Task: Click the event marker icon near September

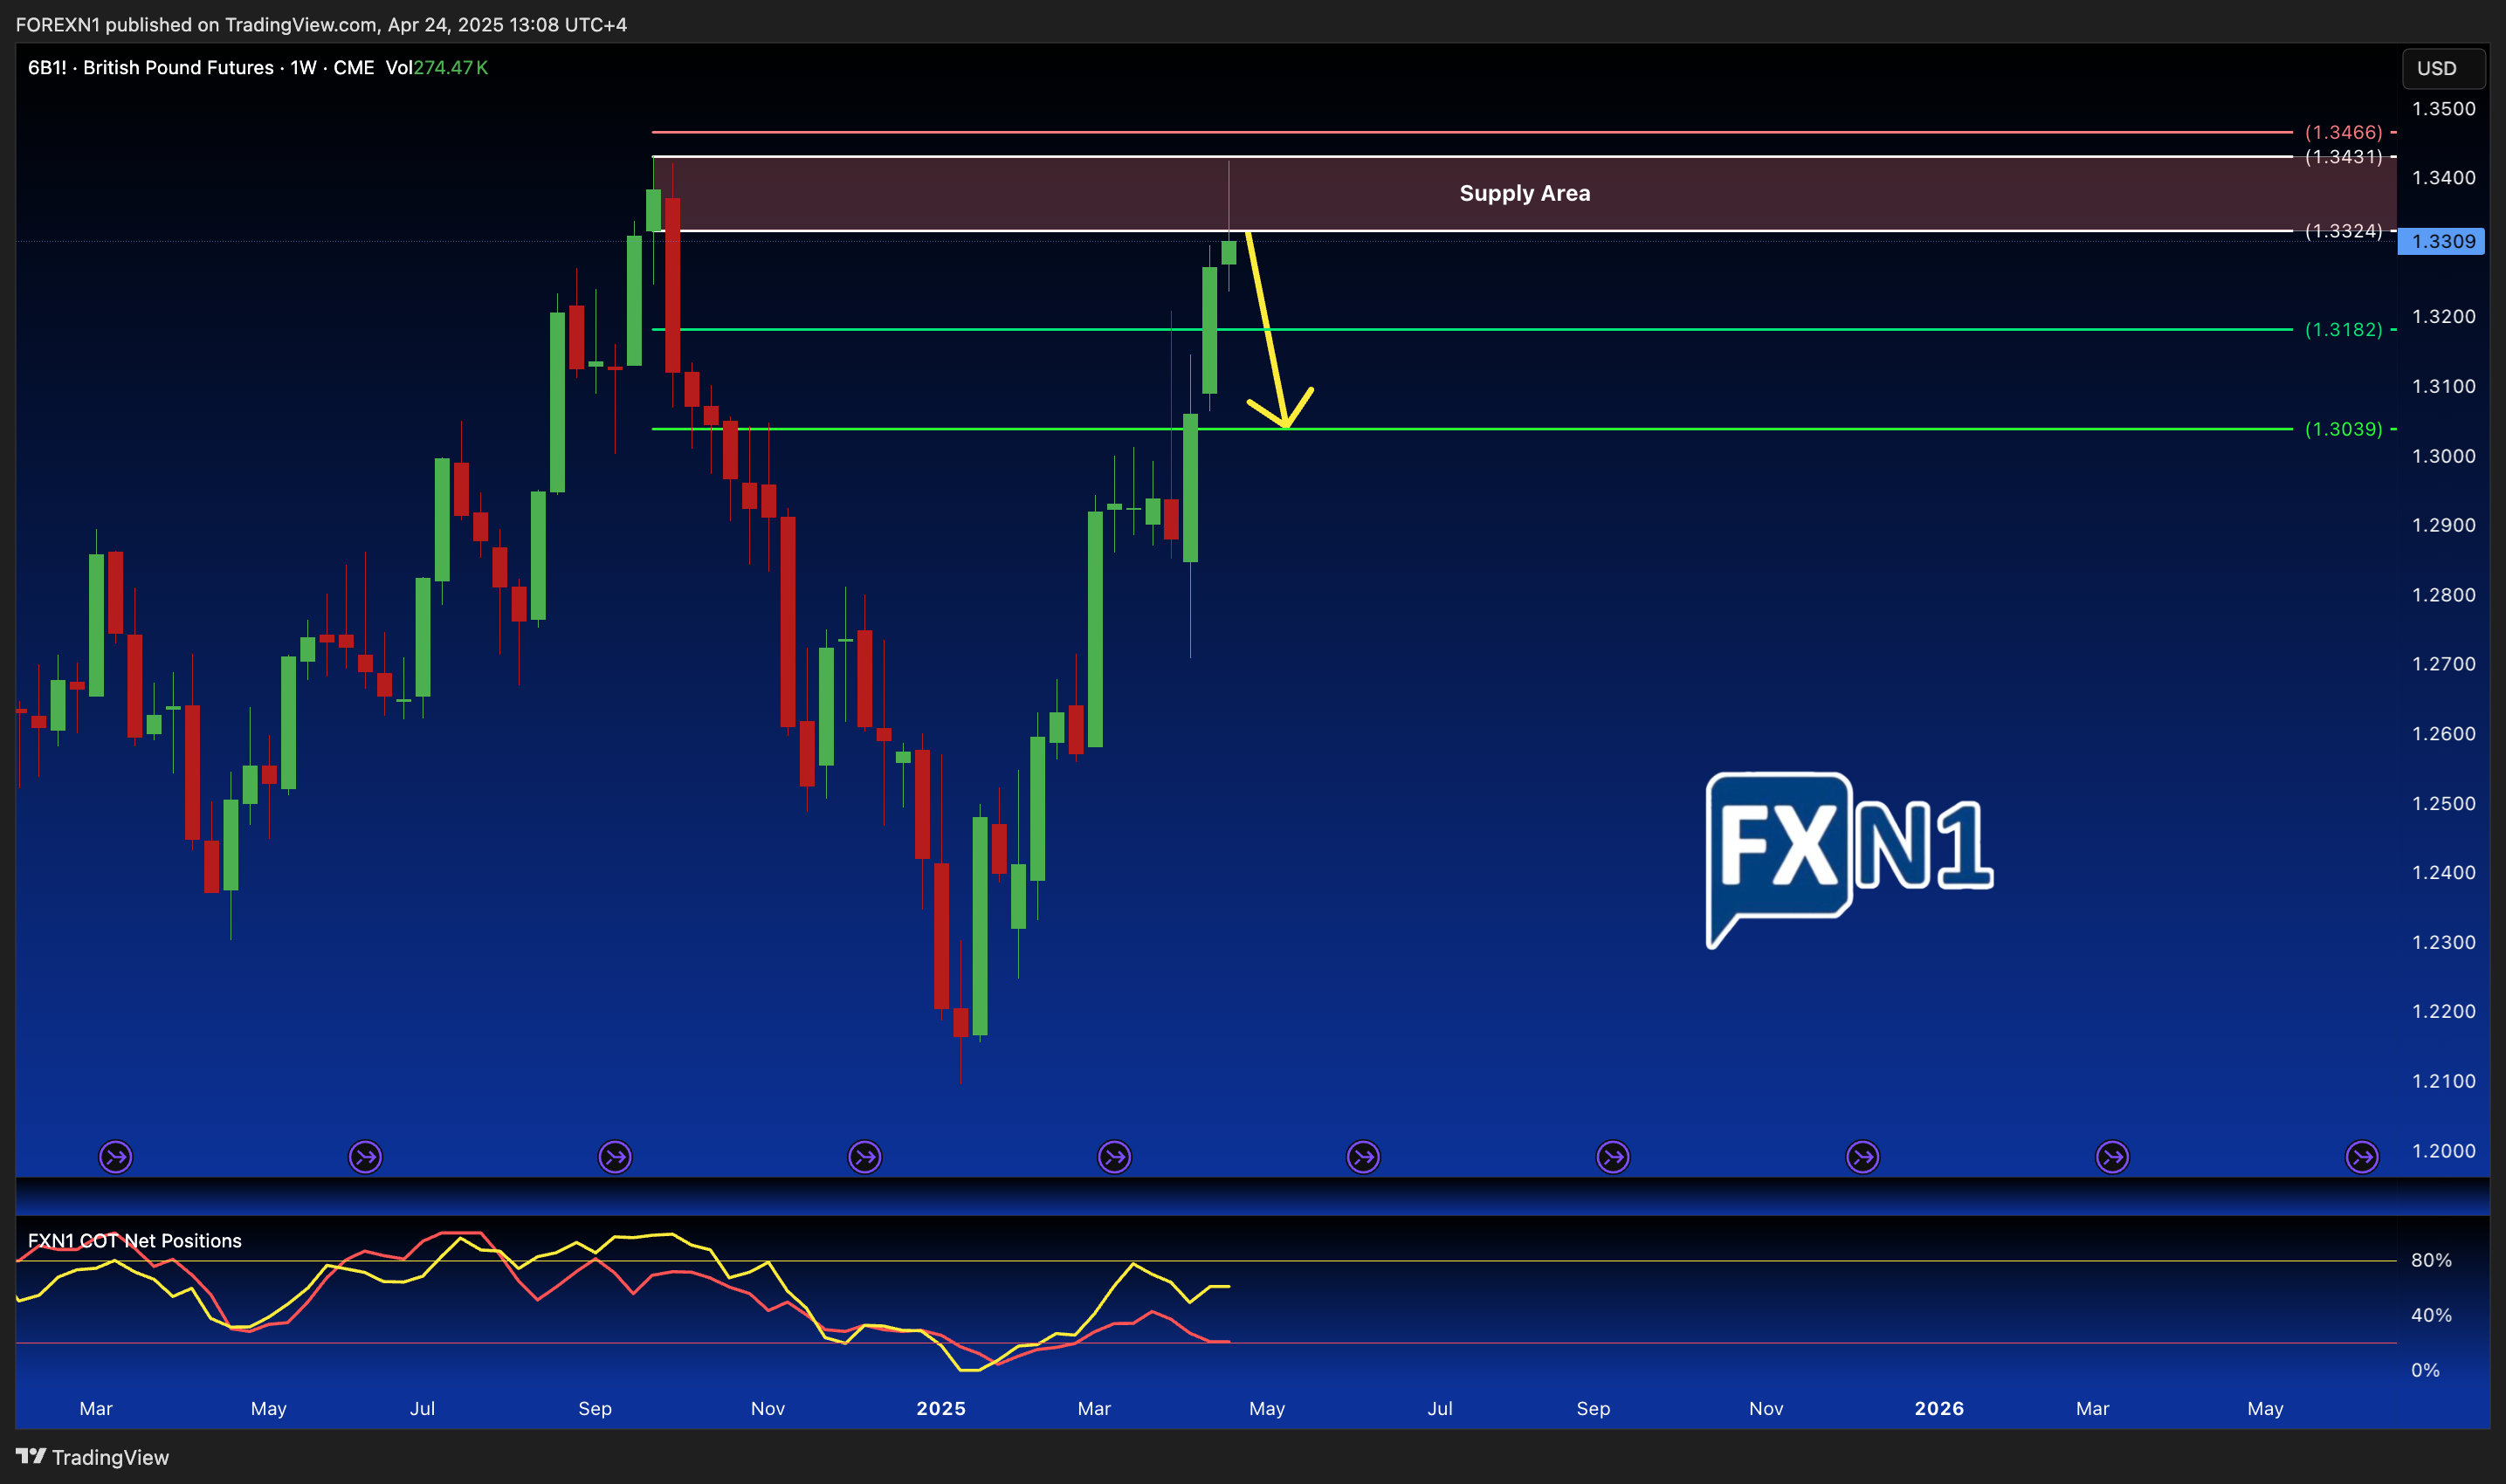Action: pyautogui.click(x=615, y=1157)
